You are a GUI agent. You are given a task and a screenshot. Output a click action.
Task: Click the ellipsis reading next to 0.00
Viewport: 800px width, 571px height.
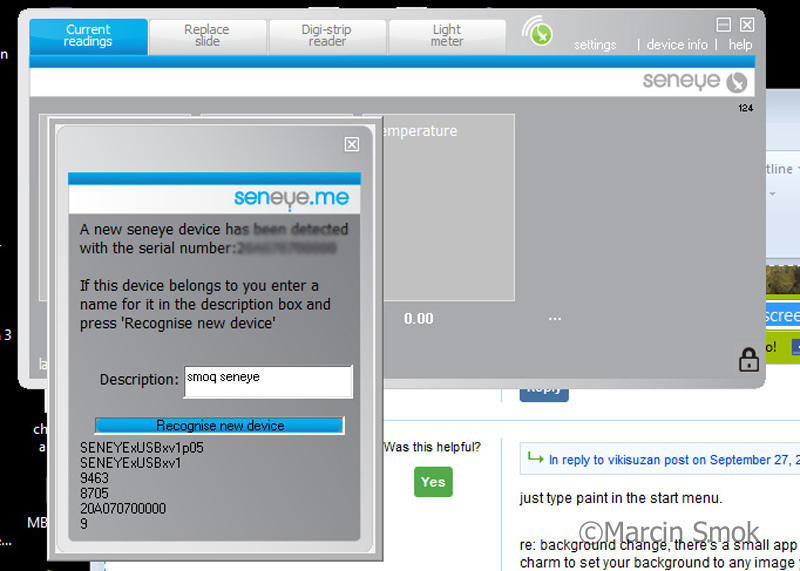555,319
